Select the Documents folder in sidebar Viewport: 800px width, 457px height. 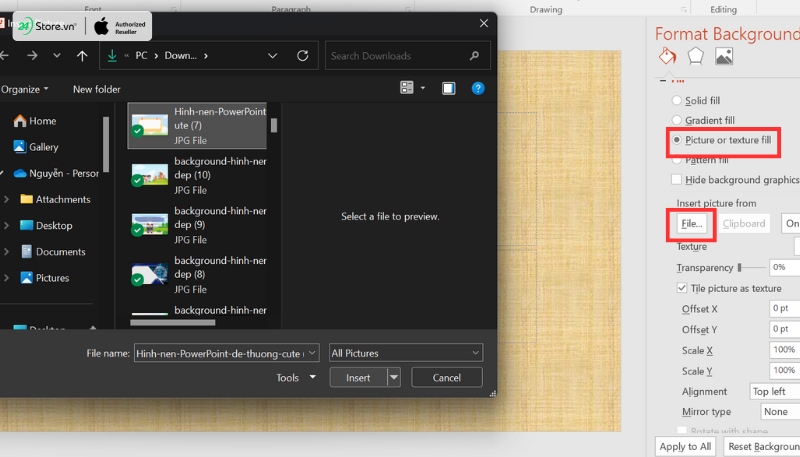tap(53, 251)
